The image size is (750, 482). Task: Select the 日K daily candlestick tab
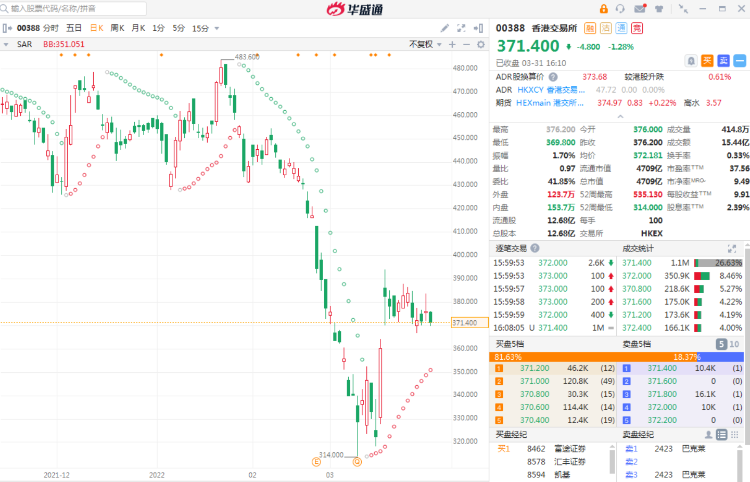click(x=97, y=28)
